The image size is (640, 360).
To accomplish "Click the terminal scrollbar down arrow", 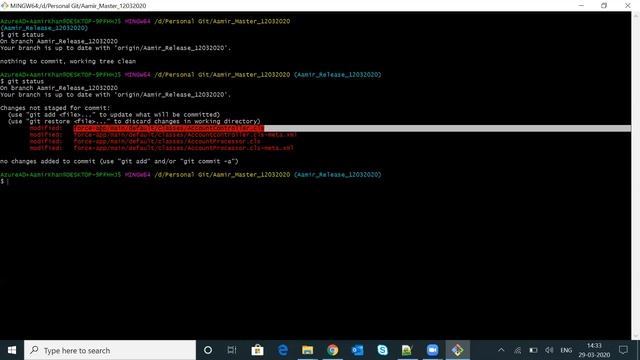I will coord(636,337).
